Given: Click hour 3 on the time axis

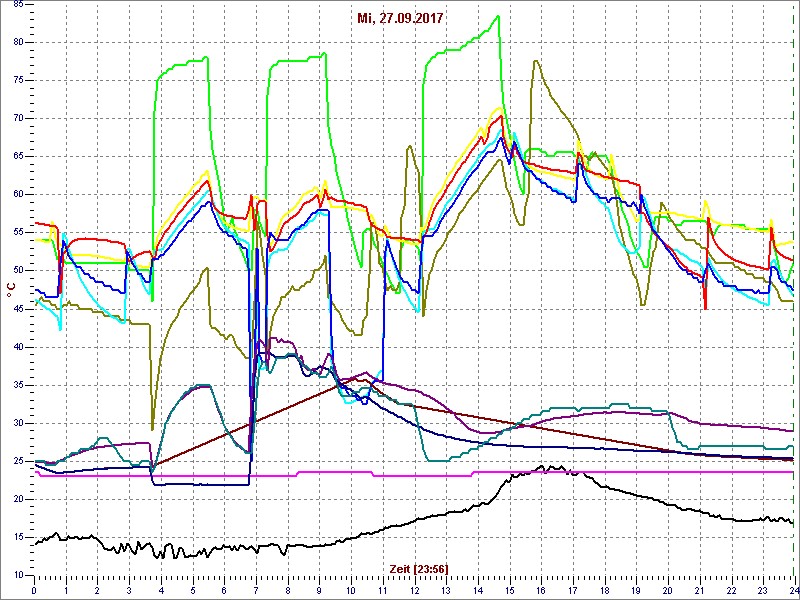Looking at the screenshot, I should pyautogui.click(x=129, y=588).
